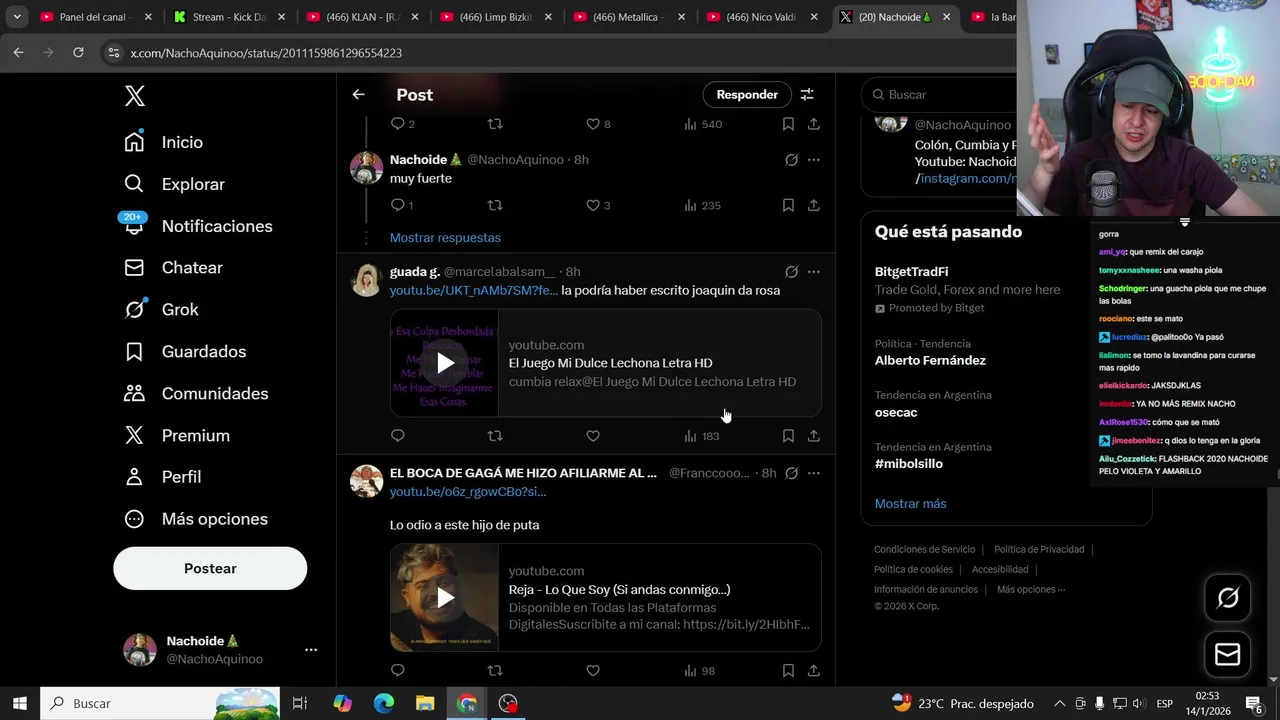View analytics of 'muy fuerte' post
Image resolution: width=1280 pixels, height=720 pixels.
tap(702, 205)
